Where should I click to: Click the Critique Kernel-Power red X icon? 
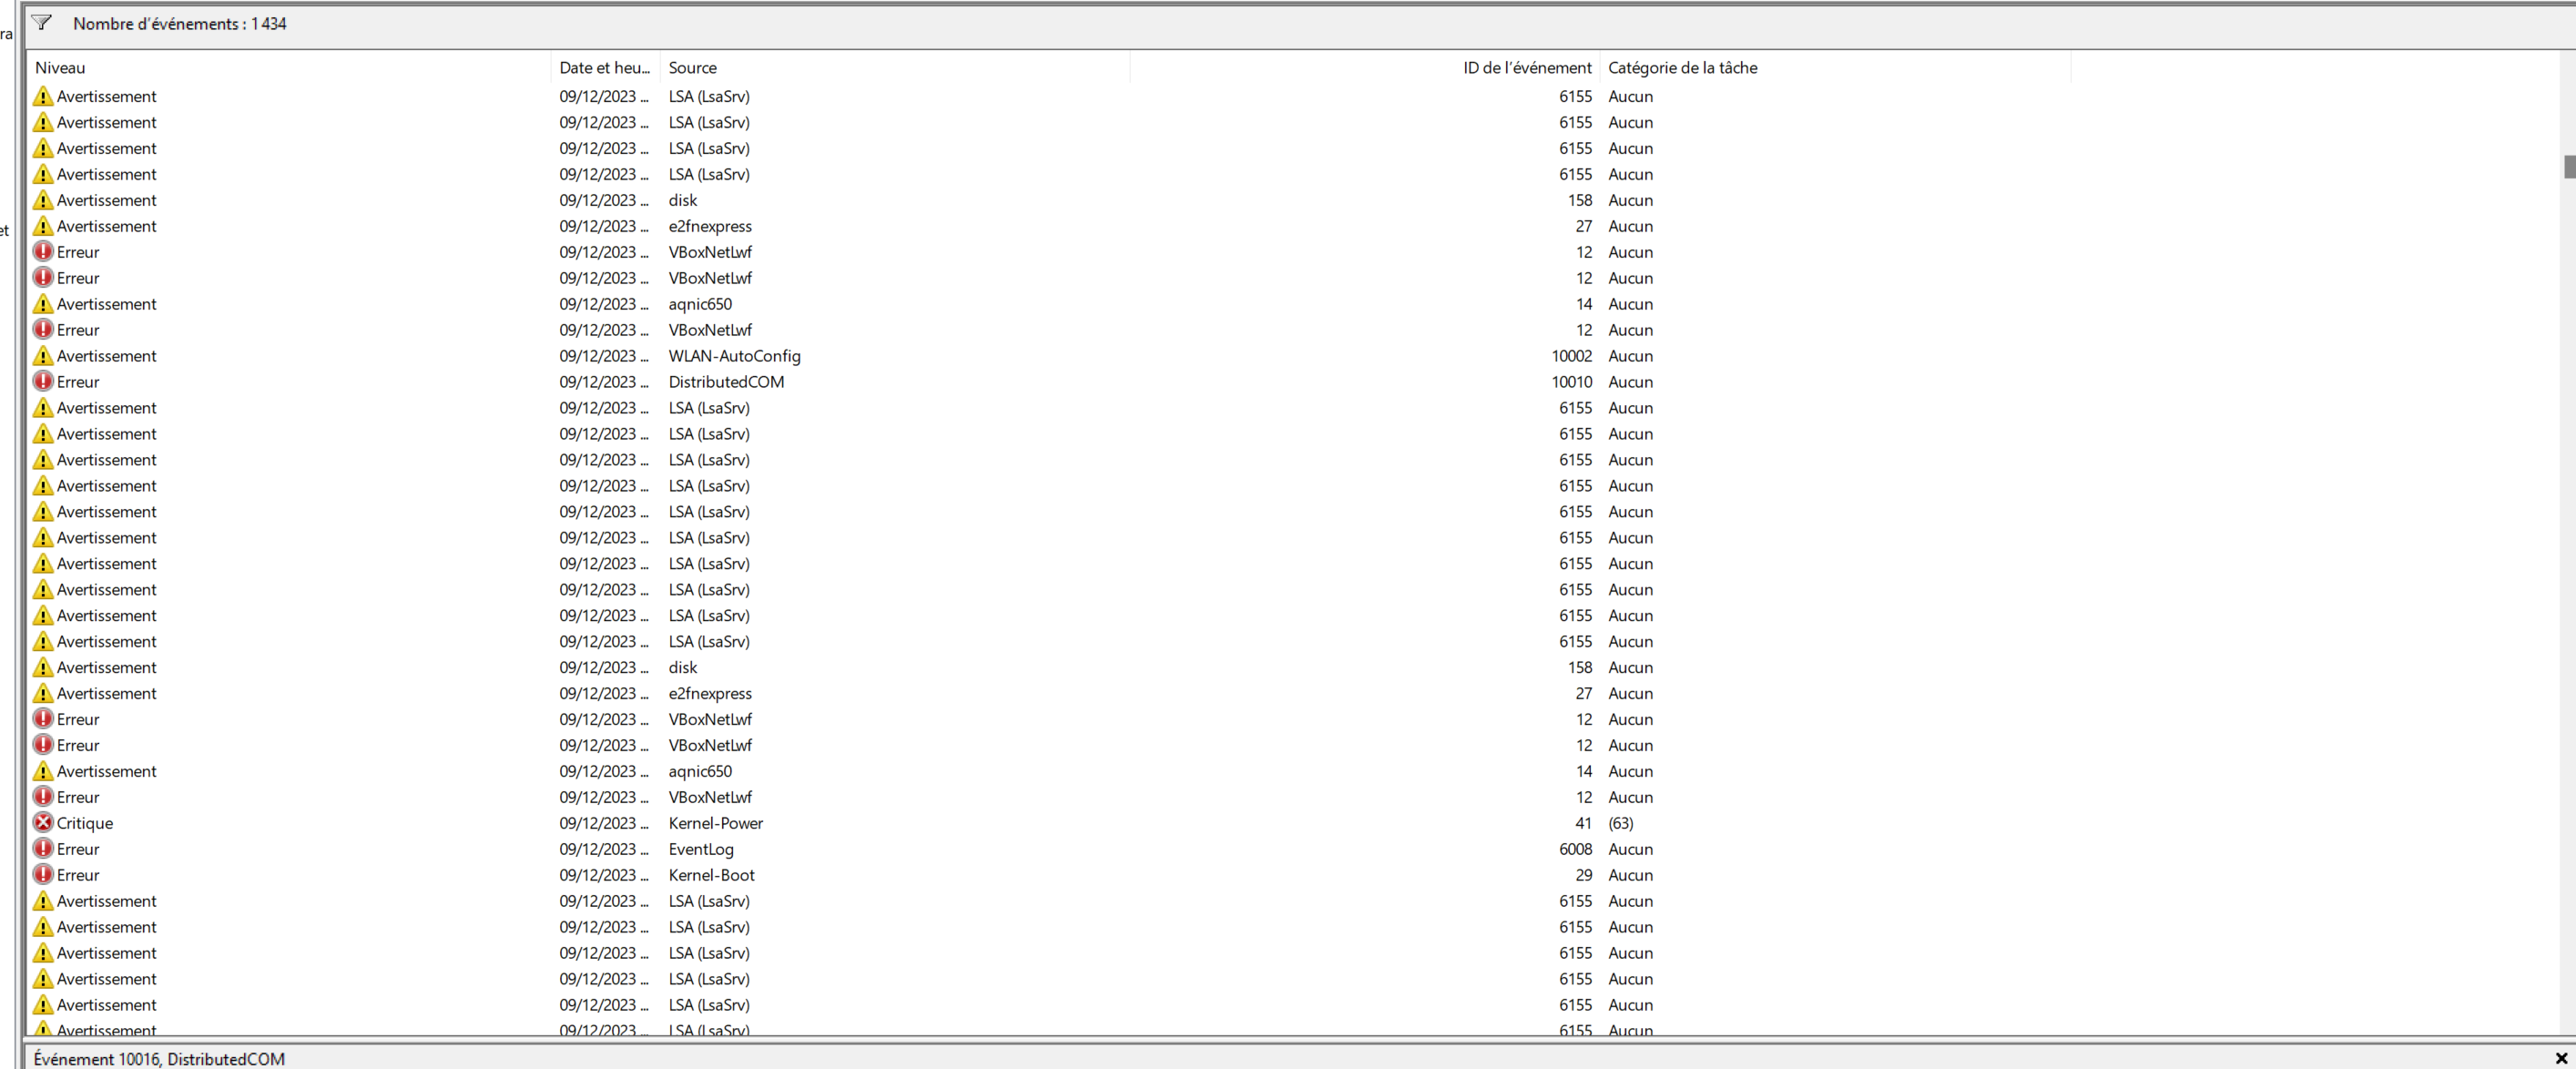tap(43, 823)
